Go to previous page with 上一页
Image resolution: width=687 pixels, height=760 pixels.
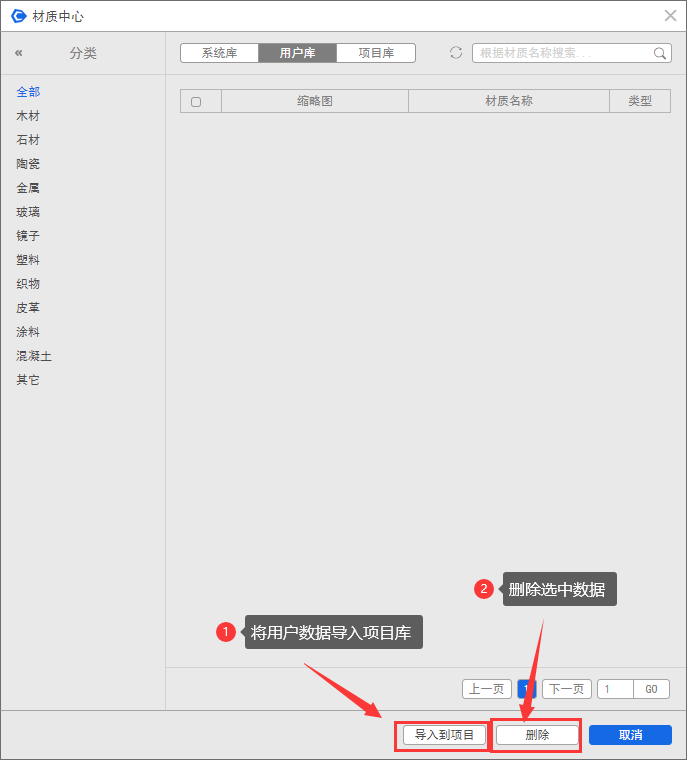click(487, 689)
